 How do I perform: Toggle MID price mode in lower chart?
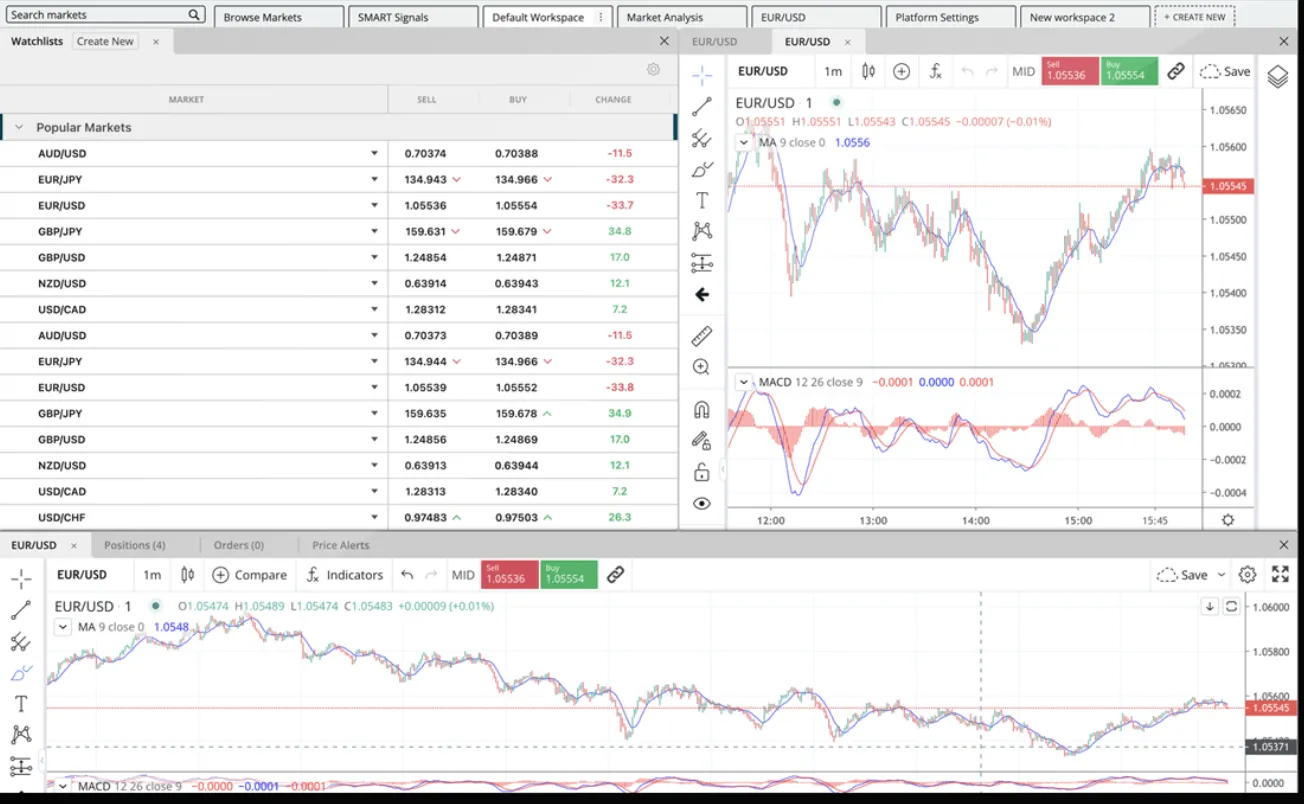tap(463, 575)
